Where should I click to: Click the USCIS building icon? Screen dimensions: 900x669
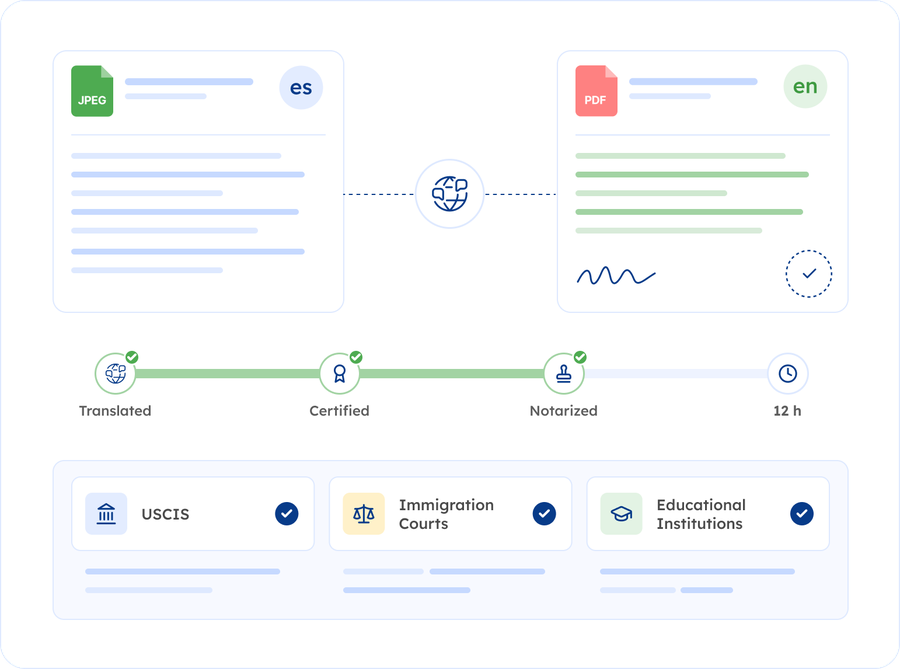(x=106, y=514)
